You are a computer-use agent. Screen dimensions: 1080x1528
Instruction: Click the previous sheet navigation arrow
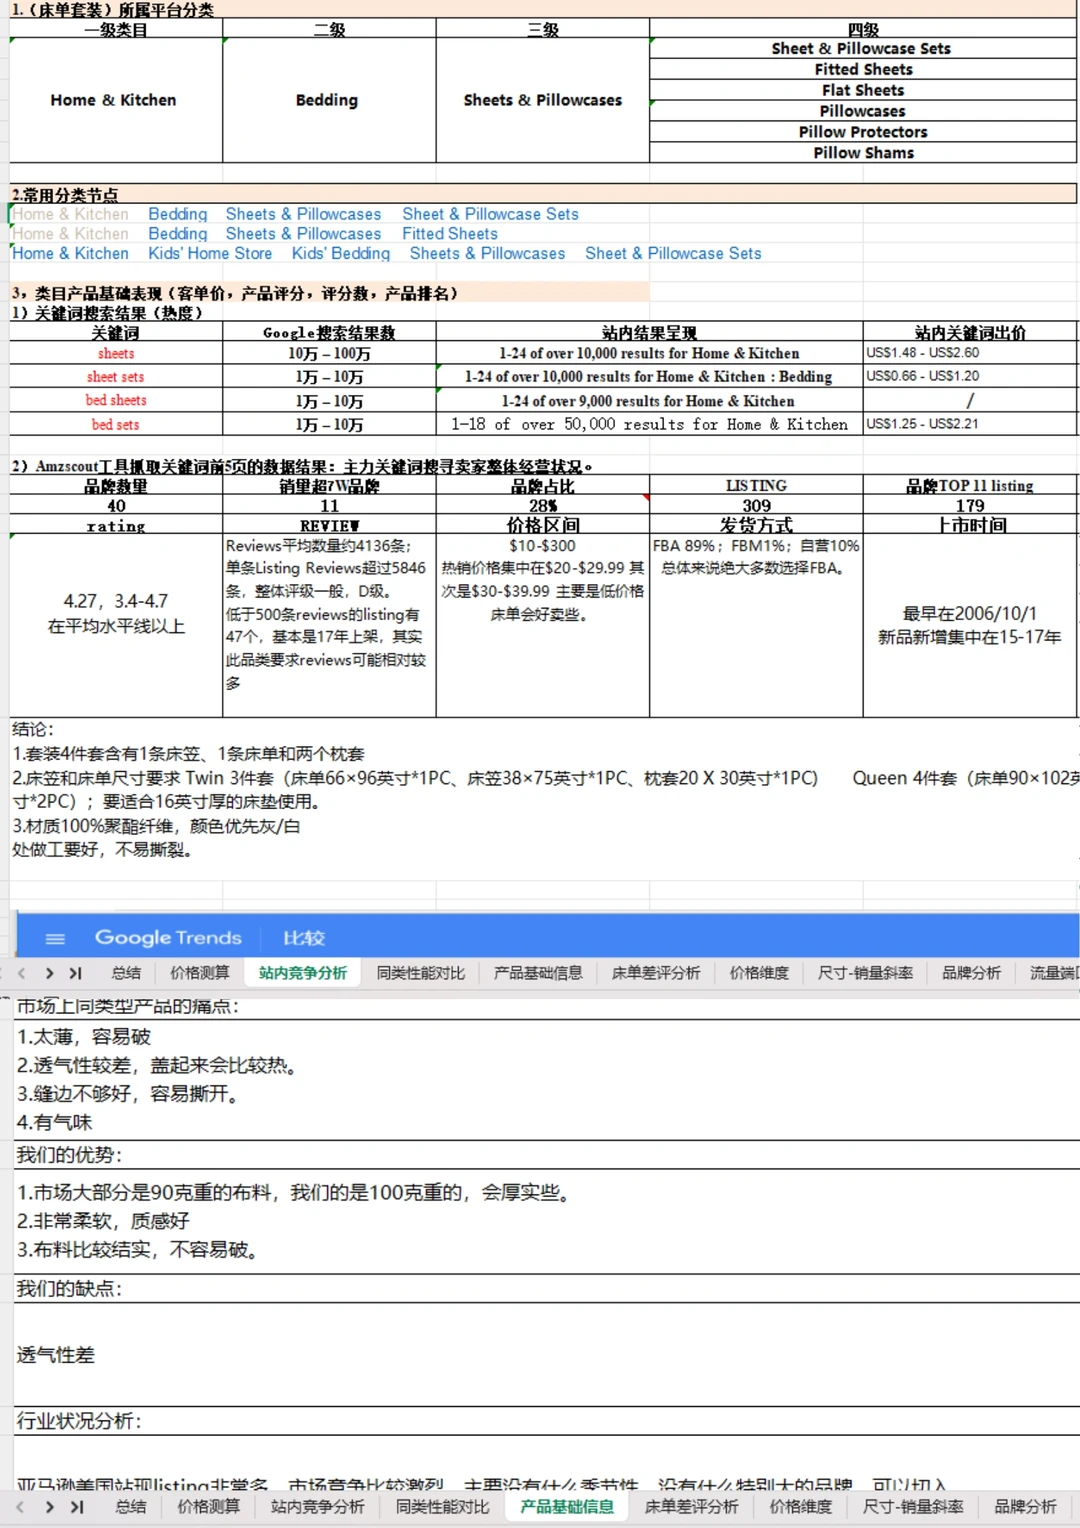click(x=21, y=972)
